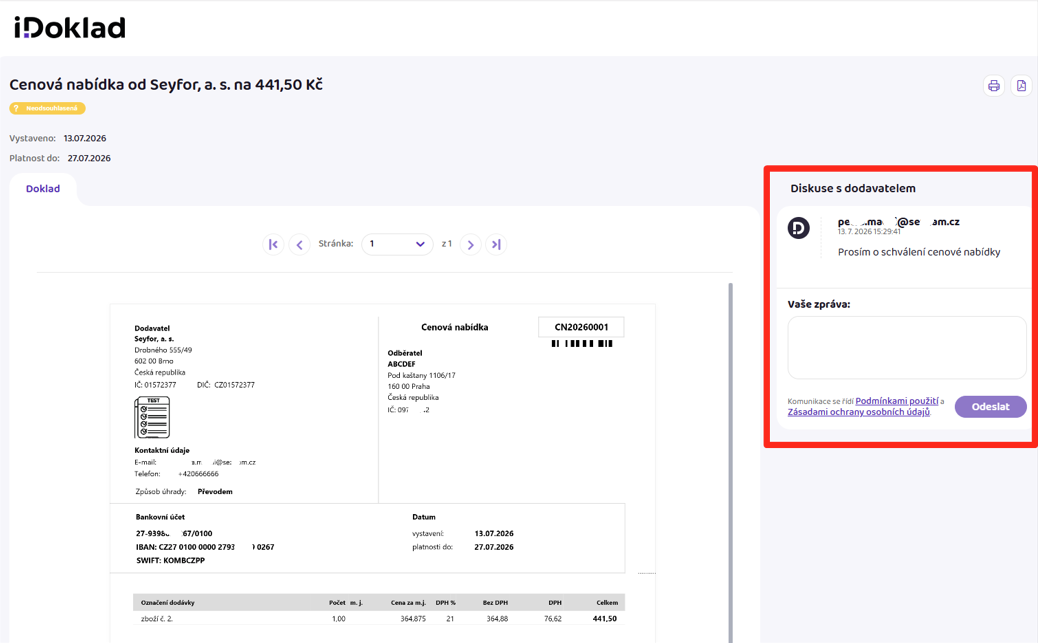The image size is (1038, 643).
Task: Jump to first page arrow
Action: point(273,244)
